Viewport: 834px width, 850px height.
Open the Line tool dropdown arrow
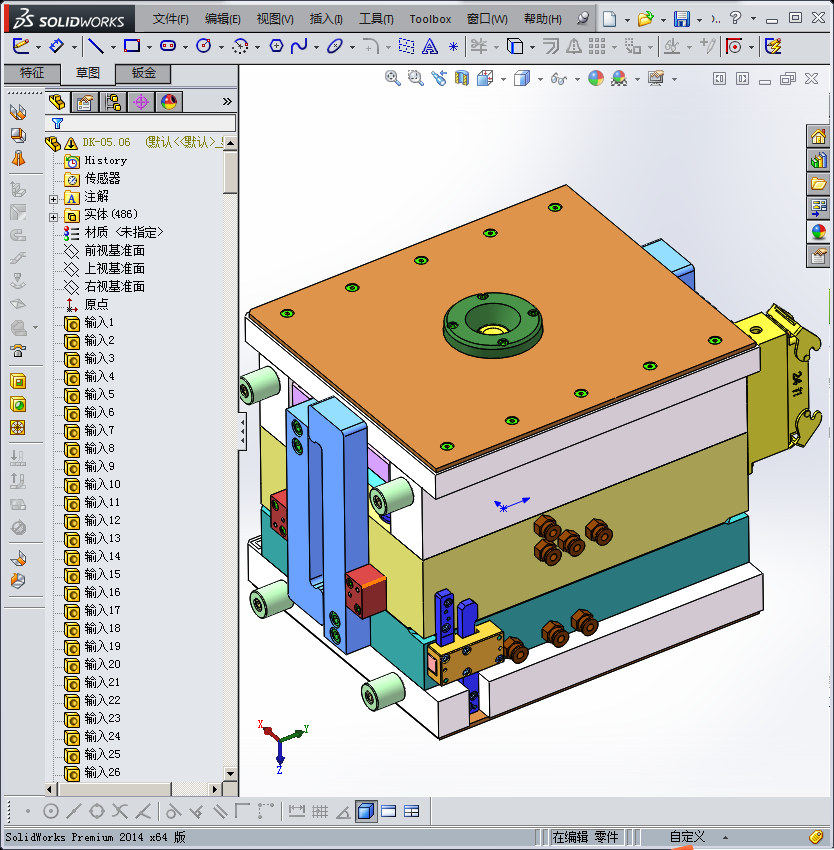[x=113, y=48]
